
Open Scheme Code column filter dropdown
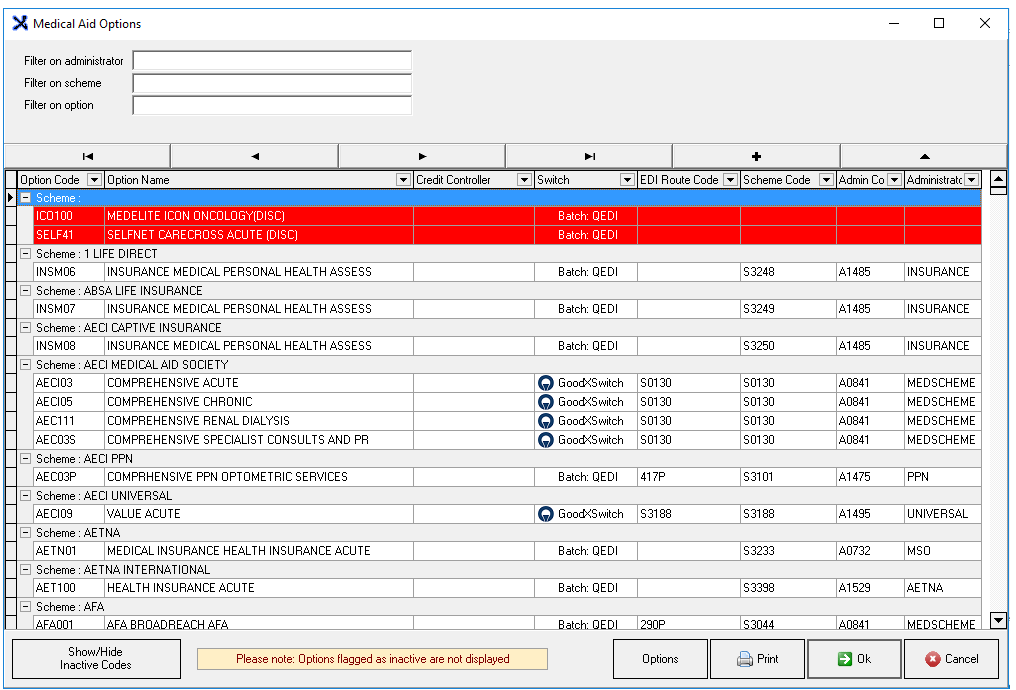pos(826,180)
